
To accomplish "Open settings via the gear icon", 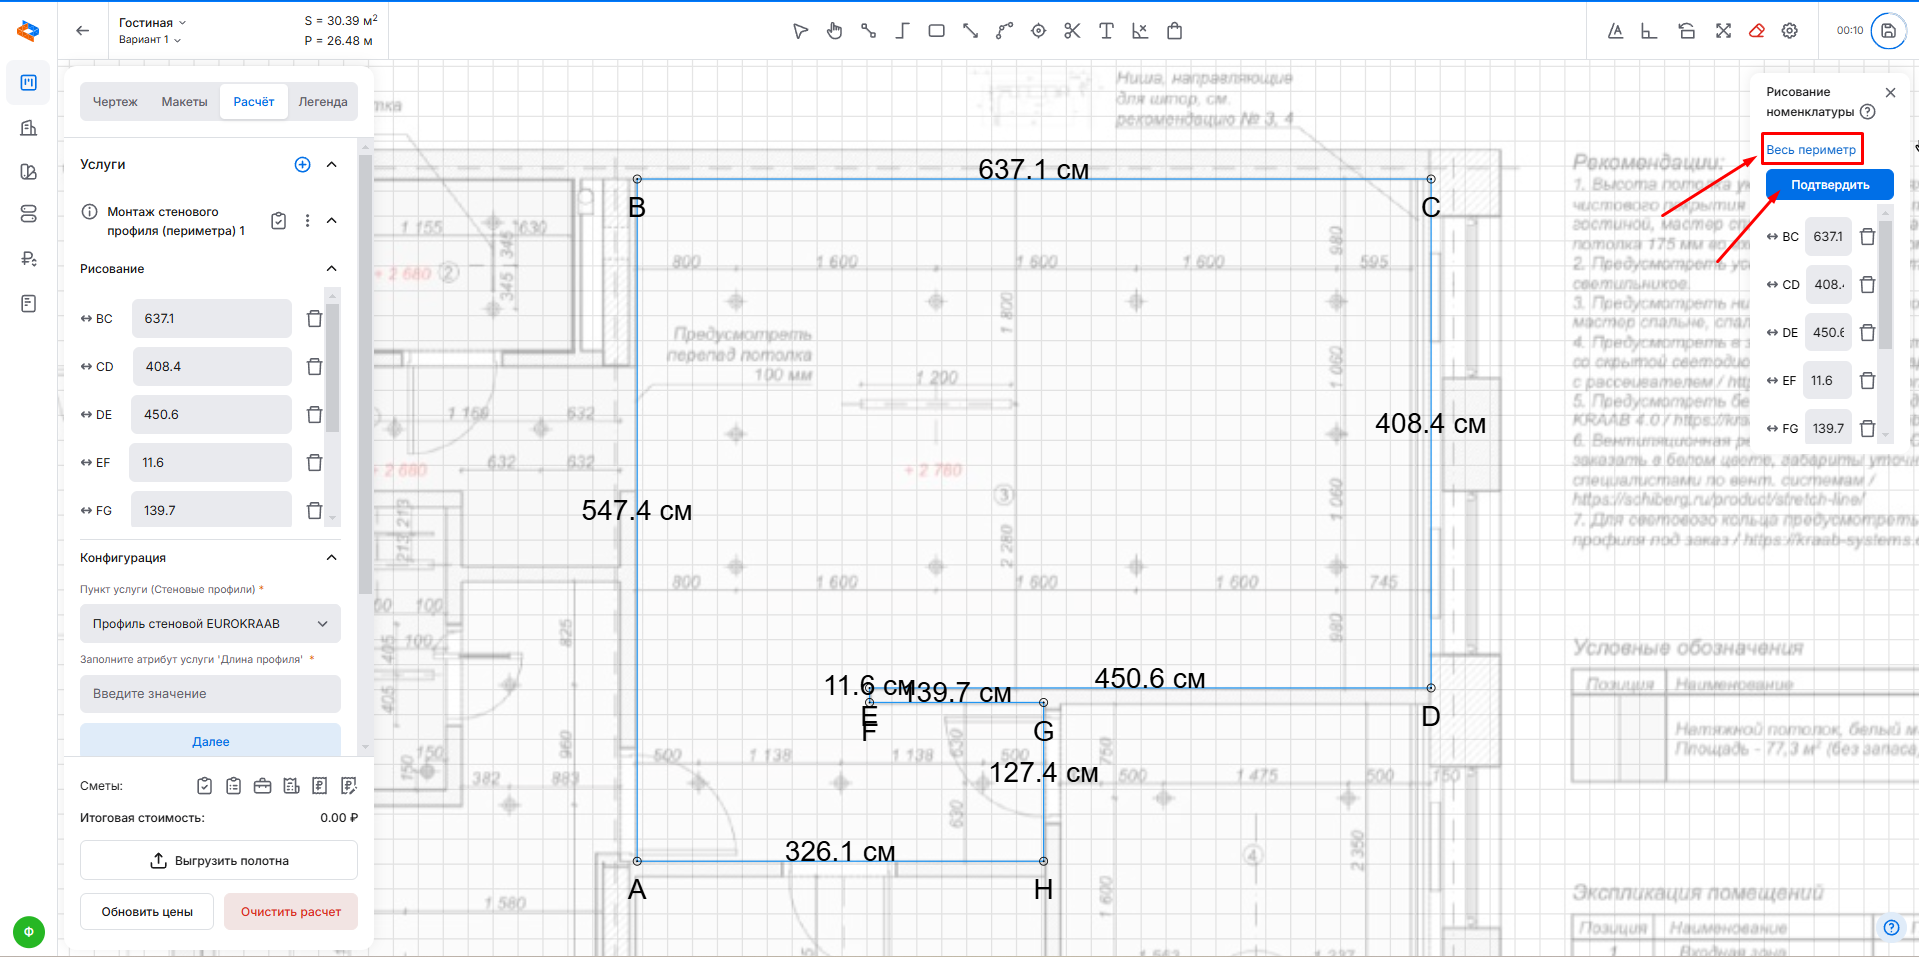I will pyautogui.click(x=1790, y=31).
